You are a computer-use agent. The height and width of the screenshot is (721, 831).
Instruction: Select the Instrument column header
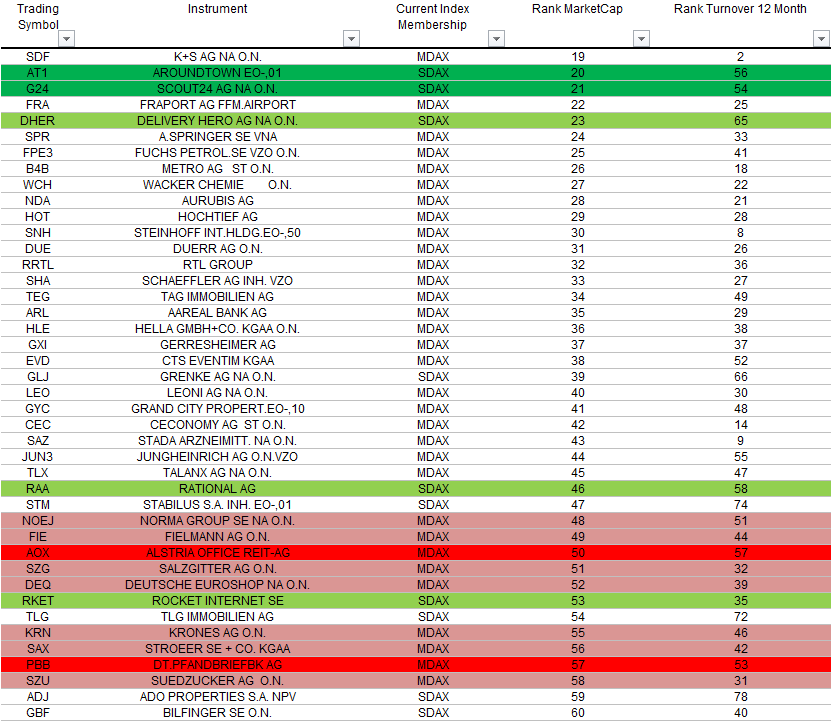[217, 8]
